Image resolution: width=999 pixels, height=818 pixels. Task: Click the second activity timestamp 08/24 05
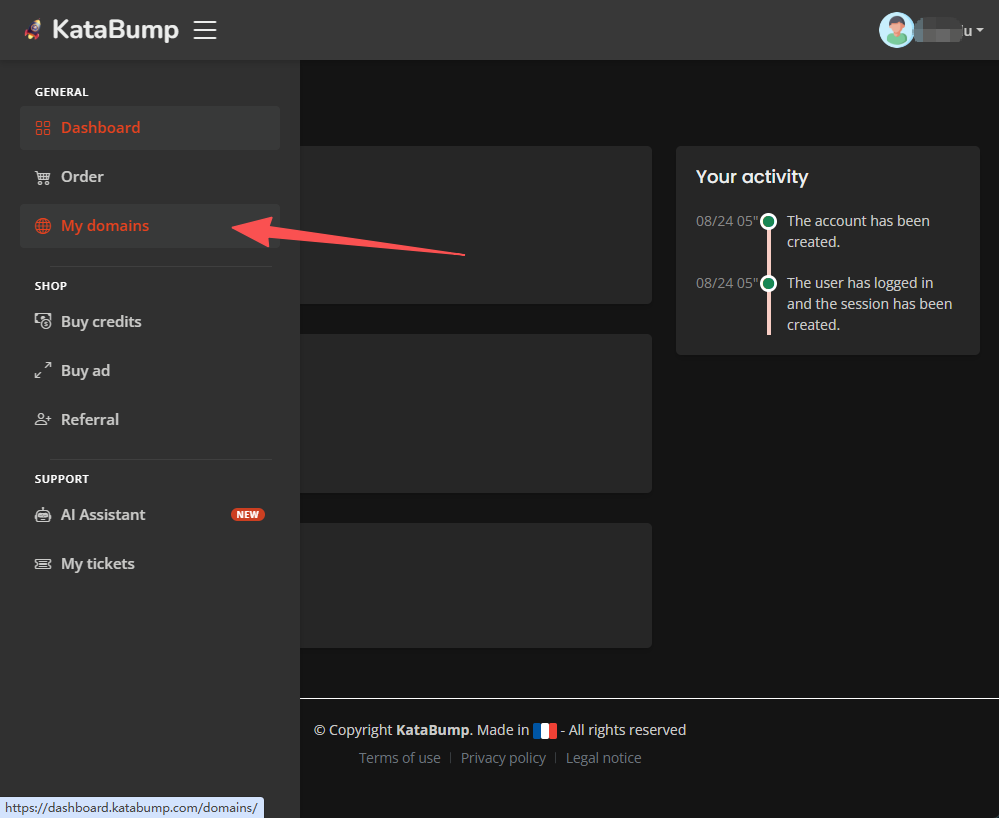pyautogui.click(x=727, y=283)
